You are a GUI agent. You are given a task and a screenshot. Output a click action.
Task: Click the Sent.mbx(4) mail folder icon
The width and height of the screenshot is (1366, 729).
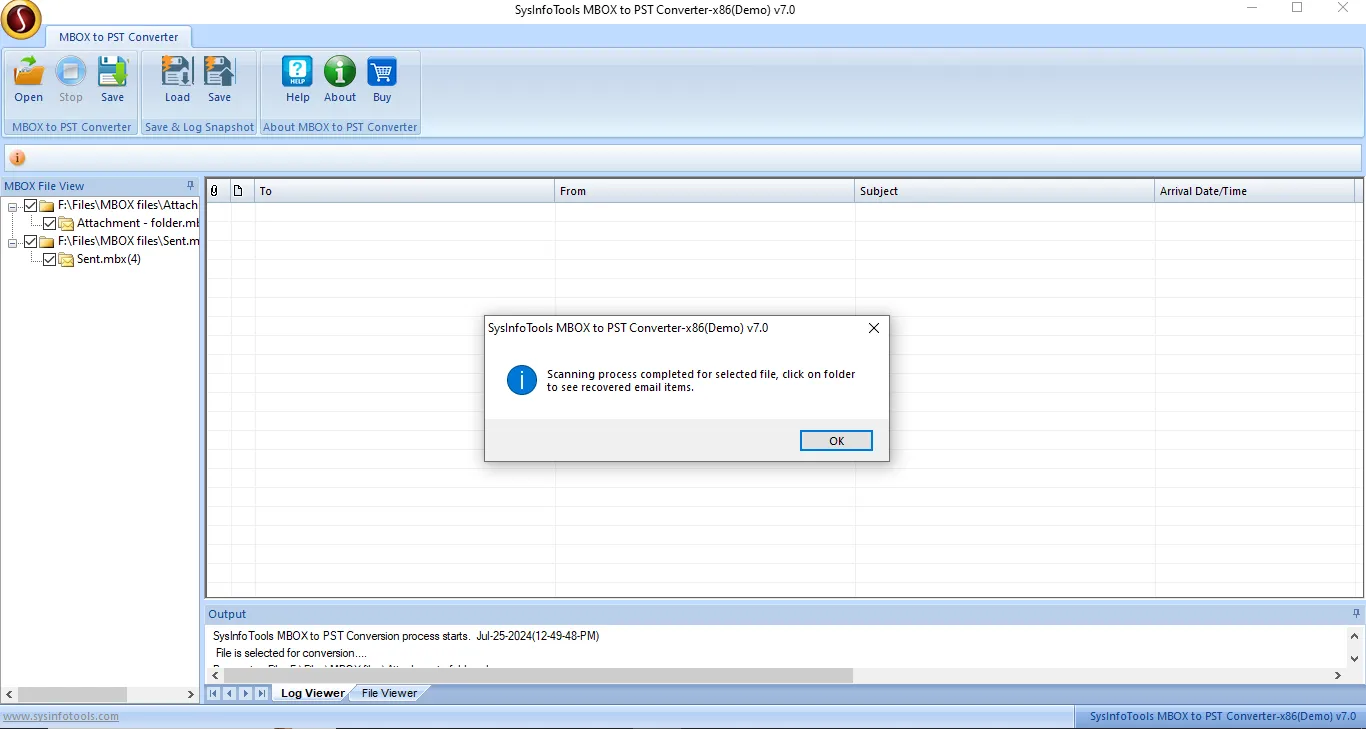[x=66, y=259]
